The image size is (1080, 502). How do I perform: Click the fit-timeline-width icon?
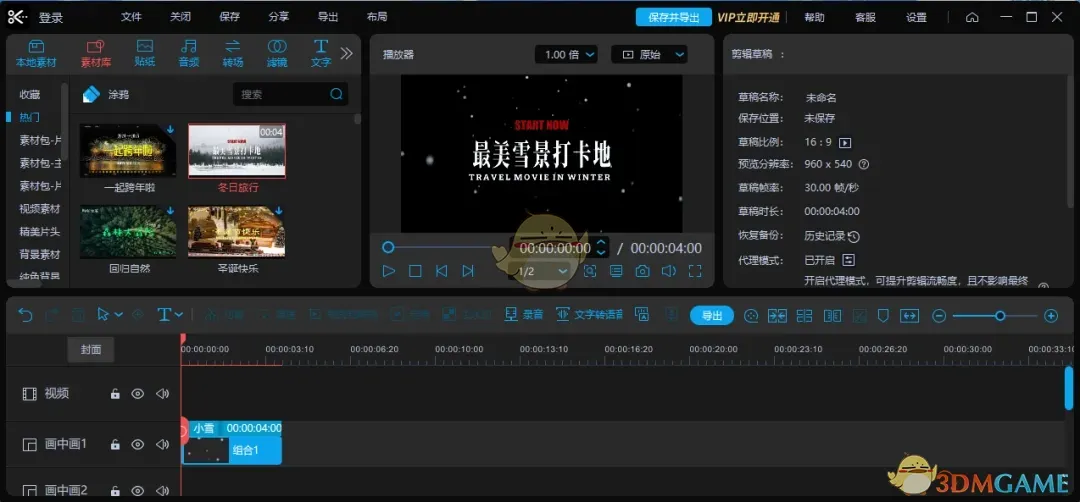click(910, 315)
